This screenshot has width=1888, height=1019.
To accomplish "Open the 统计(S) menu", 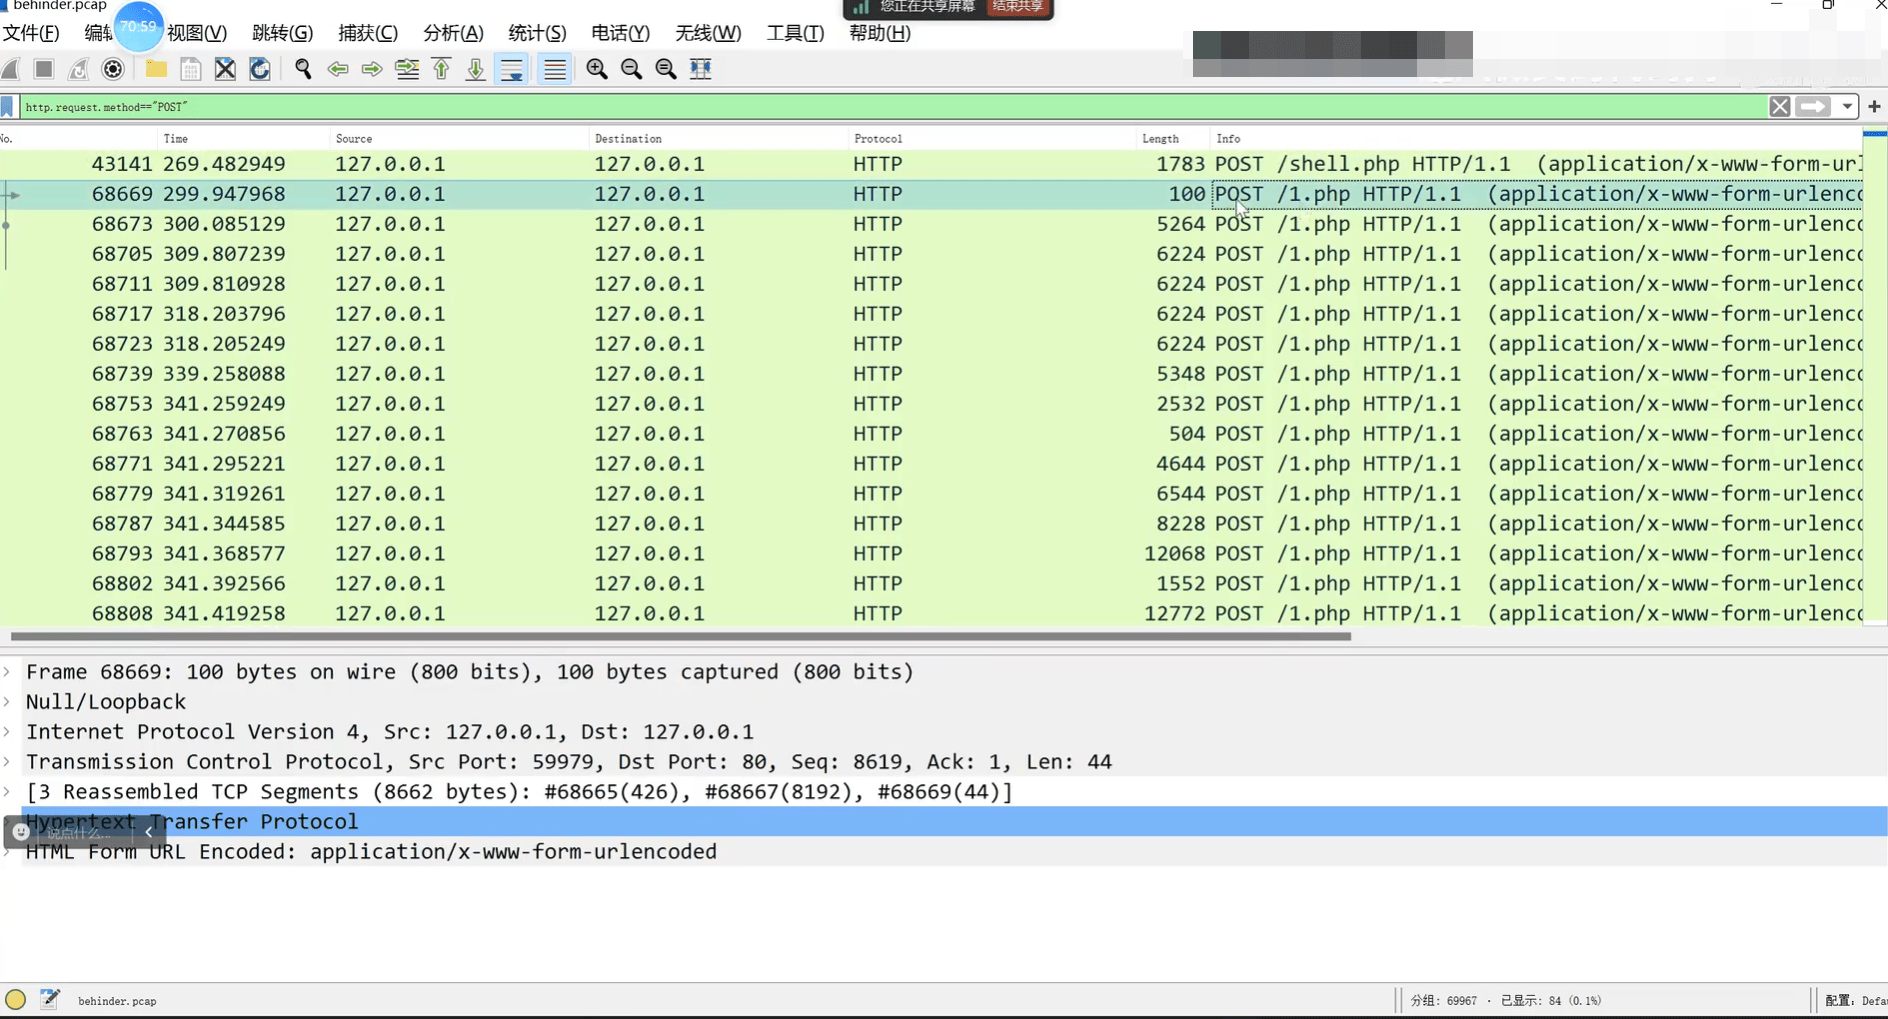I will pyautogui.click(x=537, y=33).
